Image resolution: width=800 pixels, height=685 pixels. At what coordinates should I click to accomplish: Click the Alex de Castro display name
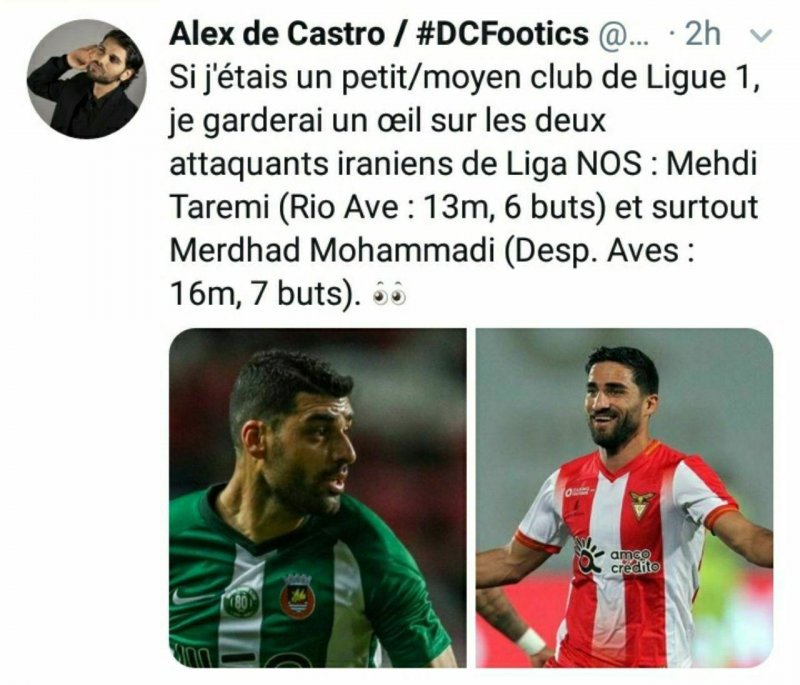pyautogui.click(x=277, y=34)
